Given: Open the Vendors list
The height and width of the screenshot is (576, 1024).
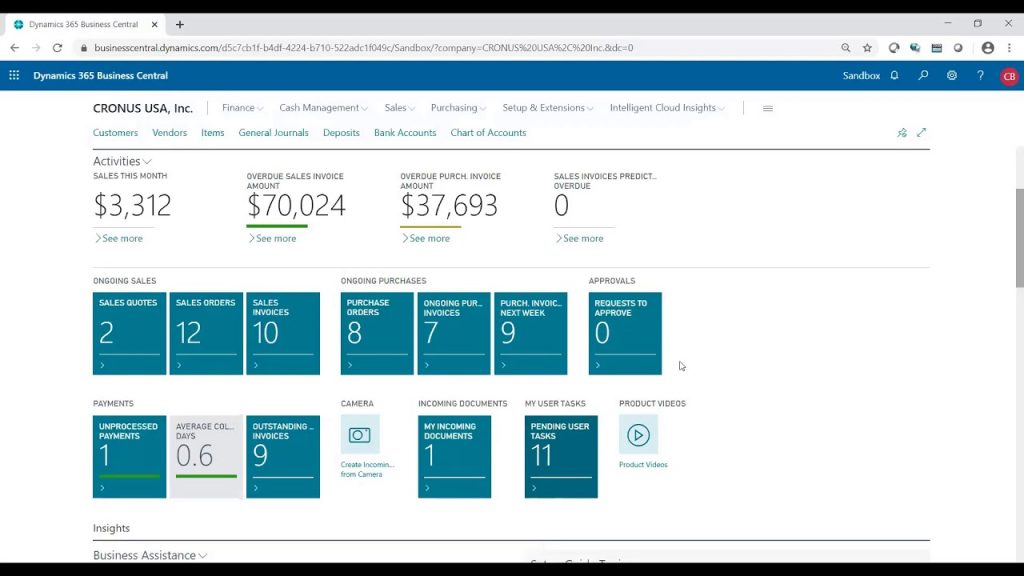Looking at the screenshot, I should click(169, 133).
